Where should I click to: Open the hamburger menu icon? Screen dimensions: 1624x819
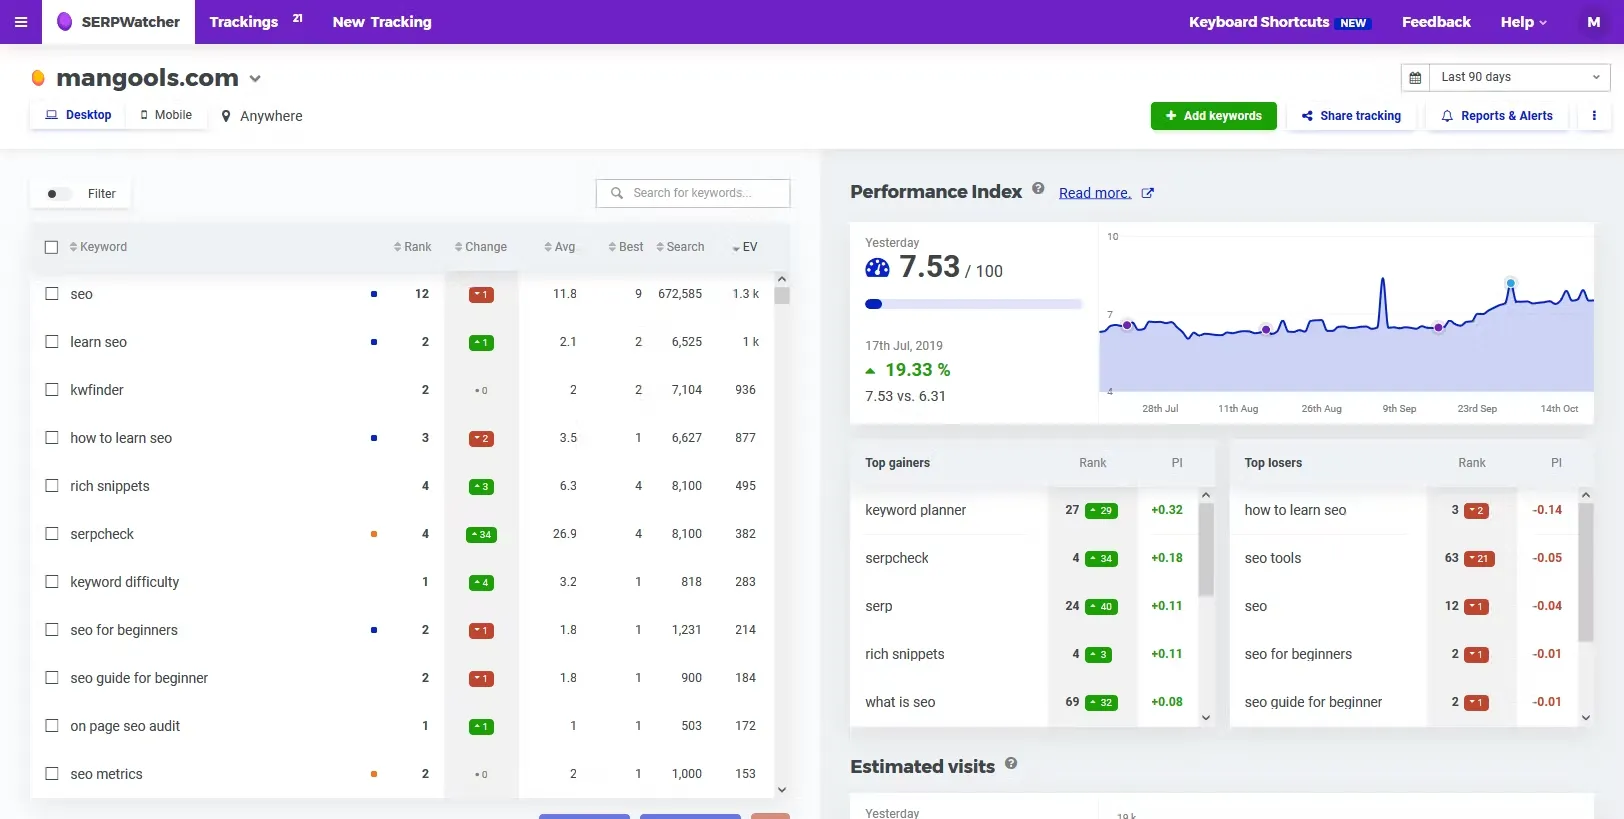[21, 22]
